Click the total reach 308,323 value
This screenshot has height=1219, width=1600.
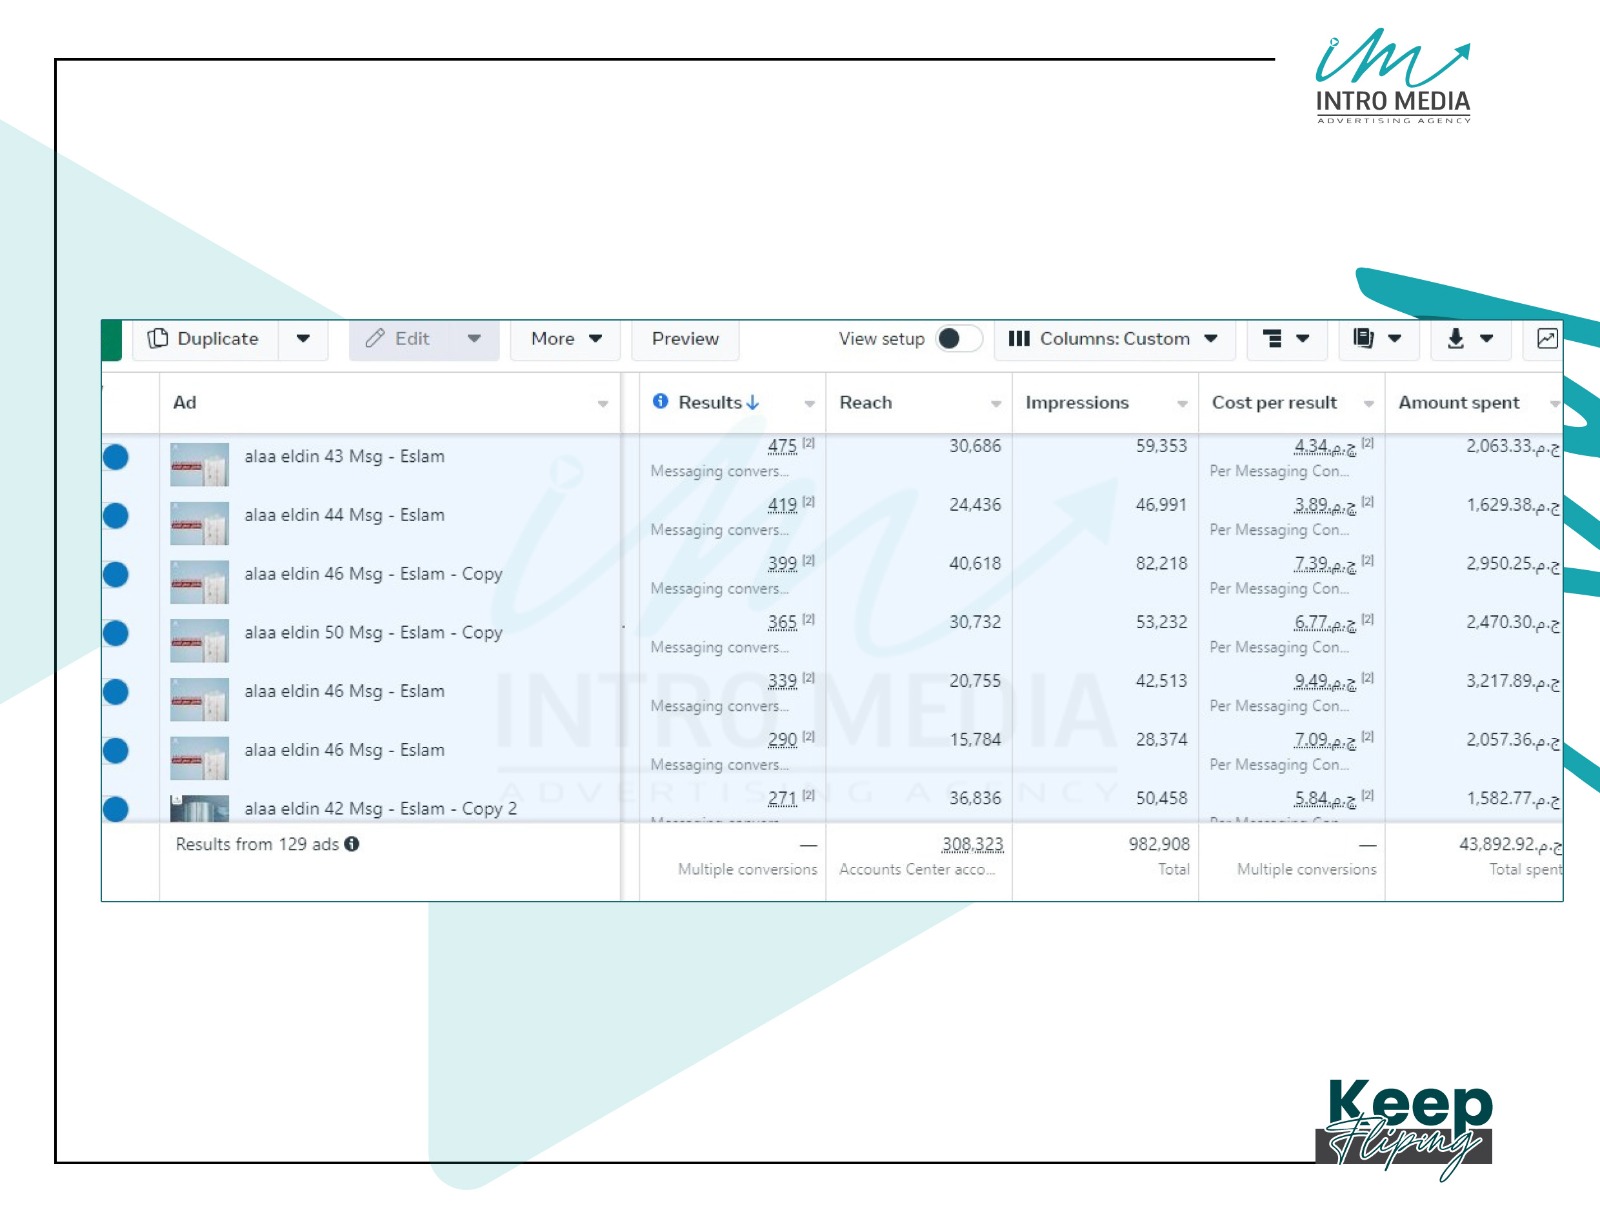click(x=972, y=845)
